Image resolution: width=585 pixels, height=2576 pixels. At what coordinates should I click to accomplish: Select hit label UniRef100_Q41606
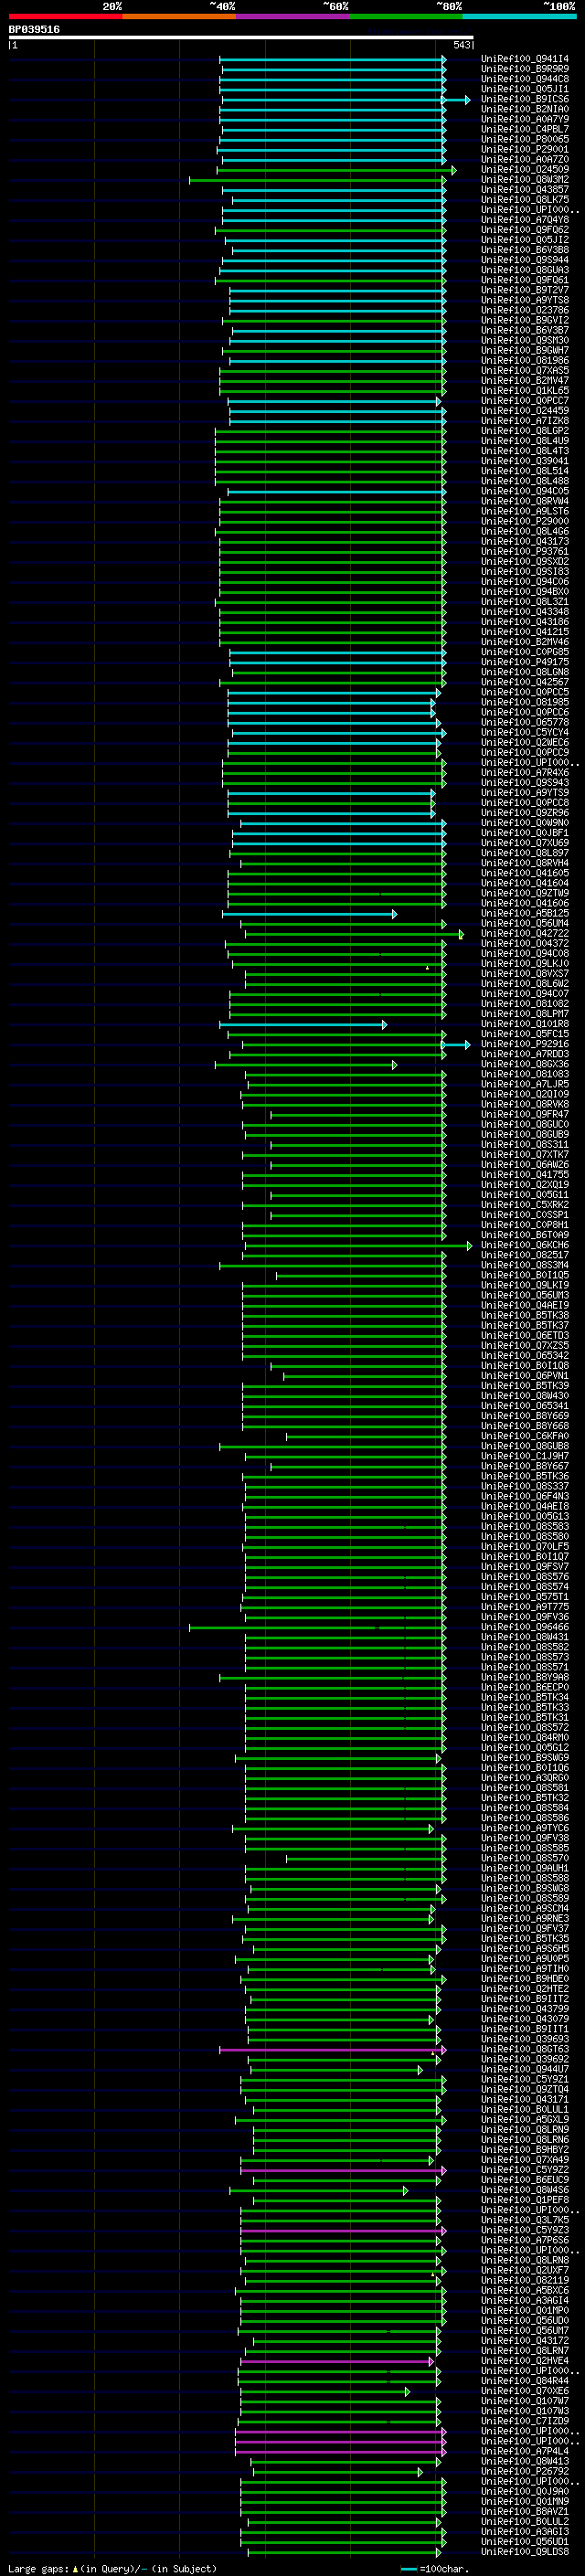click(x=525, y=903)
